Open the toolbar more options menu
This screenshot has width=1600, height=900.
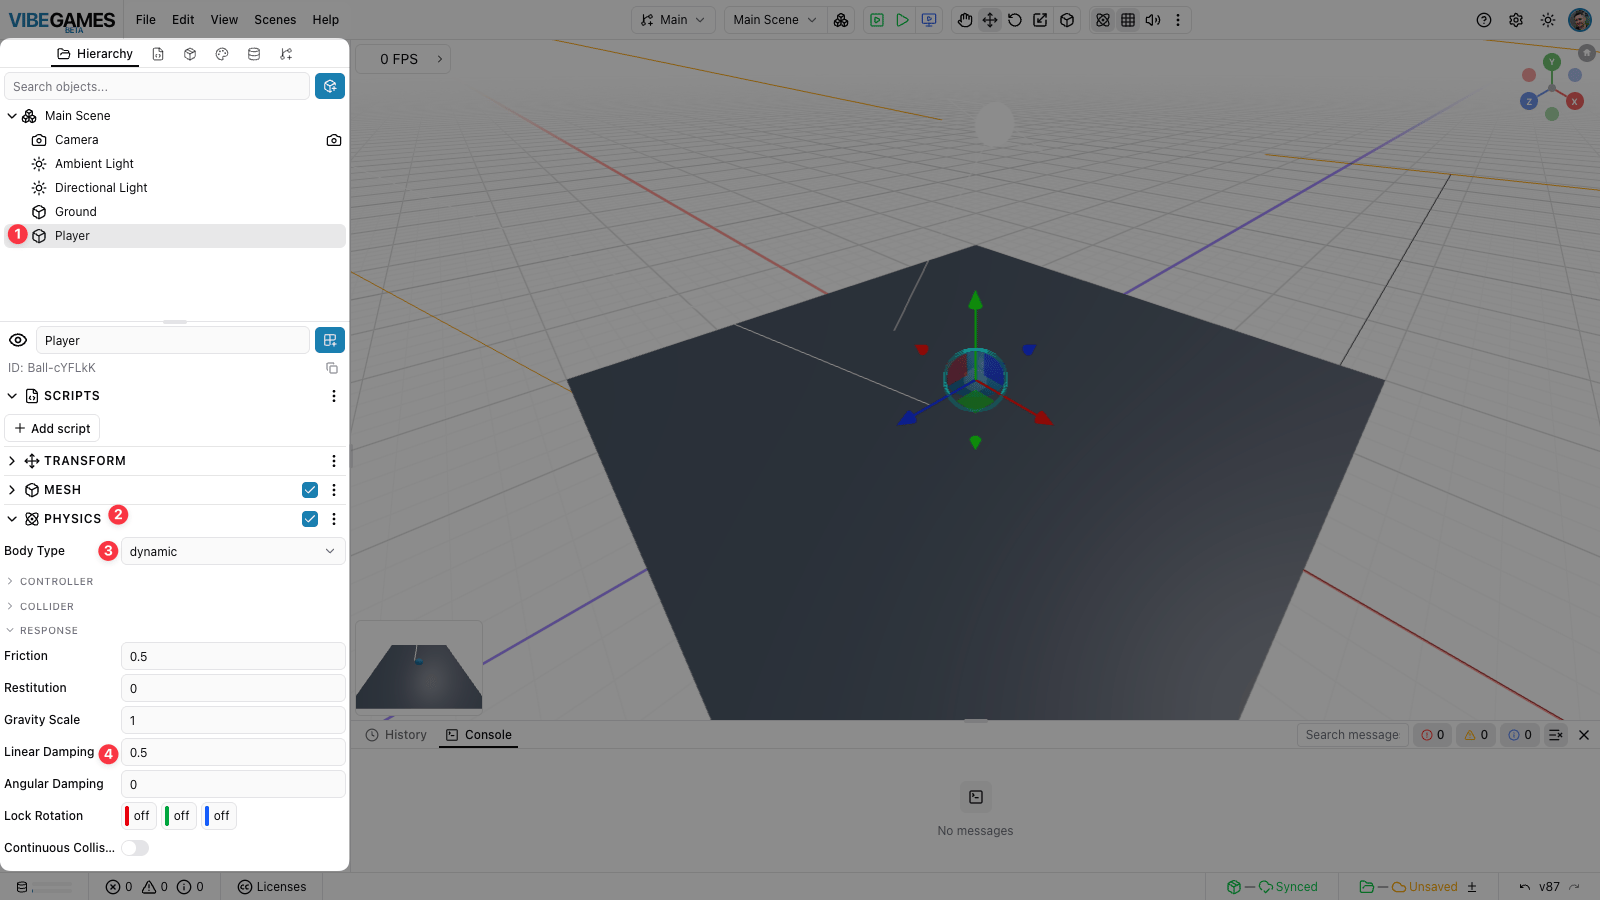[x=1178, y=20]
